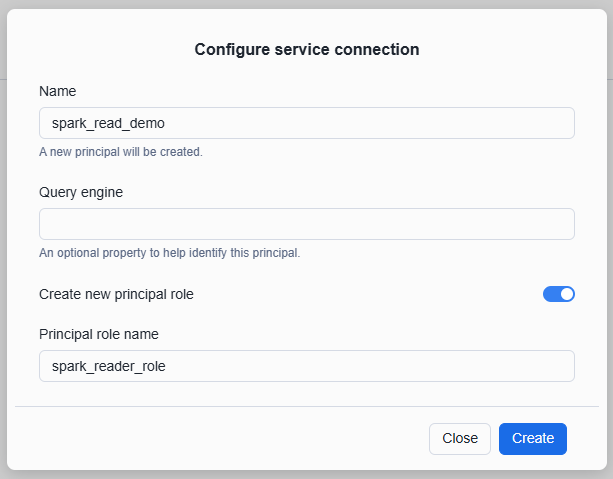Click the divider line above the dialog buttons
The width and height of the screenshot is (613, 479).
[306, 406]
